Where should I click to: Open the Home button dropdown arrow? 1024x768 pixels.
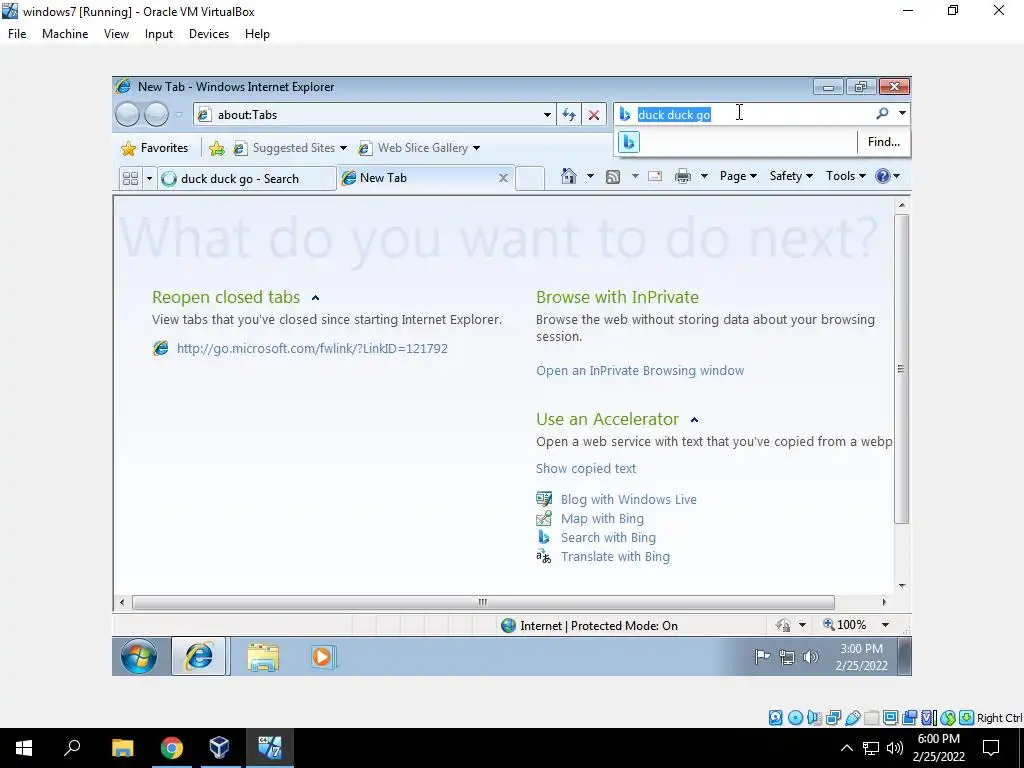590,176
